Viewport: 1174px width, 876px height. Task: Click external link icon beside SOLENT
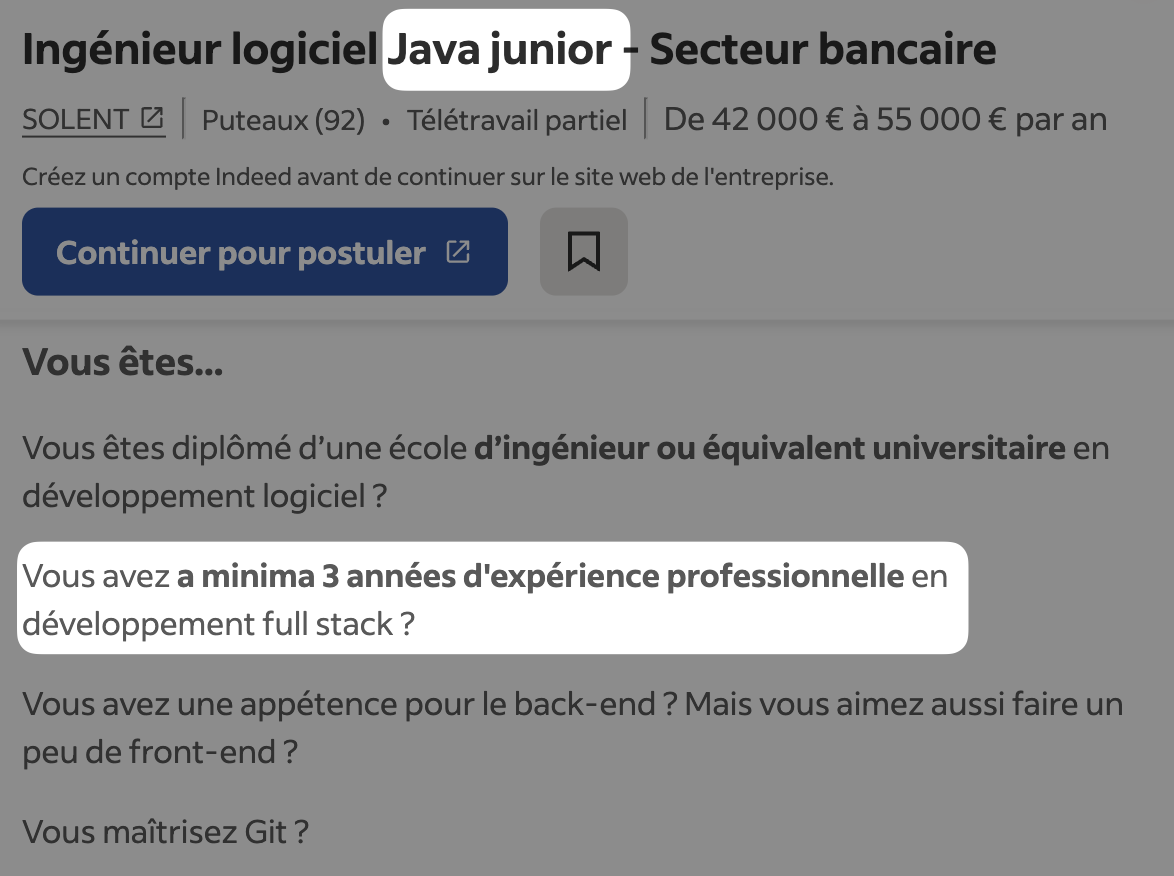coord(152,119)
